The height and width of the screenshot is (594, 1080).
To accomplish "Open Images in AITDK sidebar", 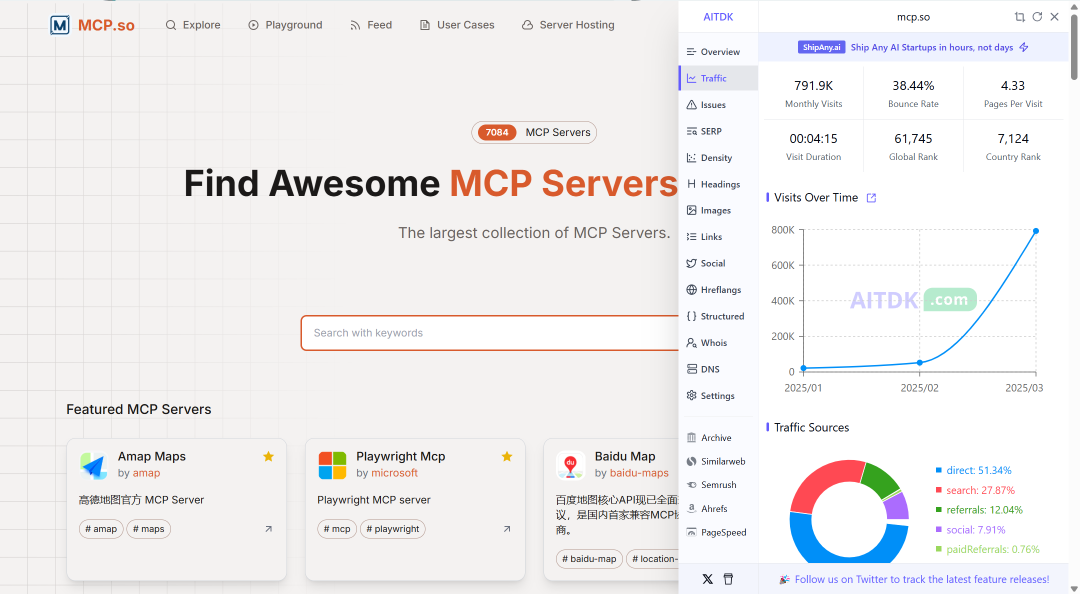I will coord(718,210).
